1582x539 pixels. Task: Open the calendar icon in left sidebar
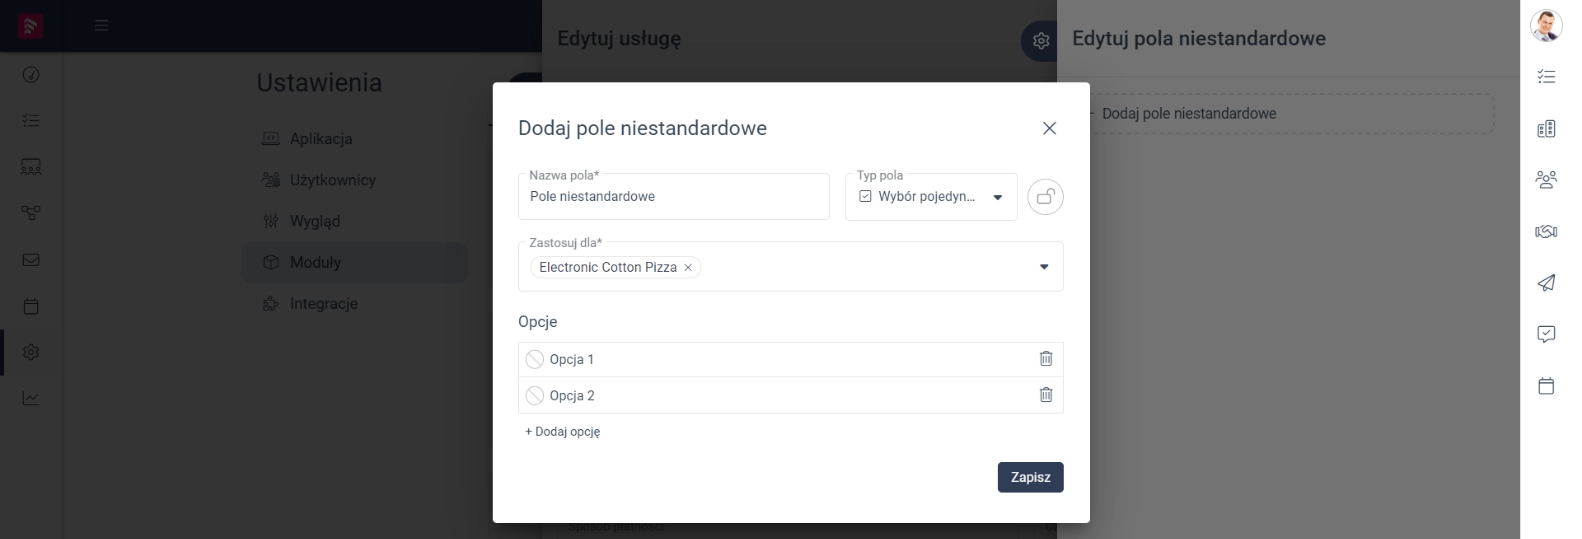(31, 306)
